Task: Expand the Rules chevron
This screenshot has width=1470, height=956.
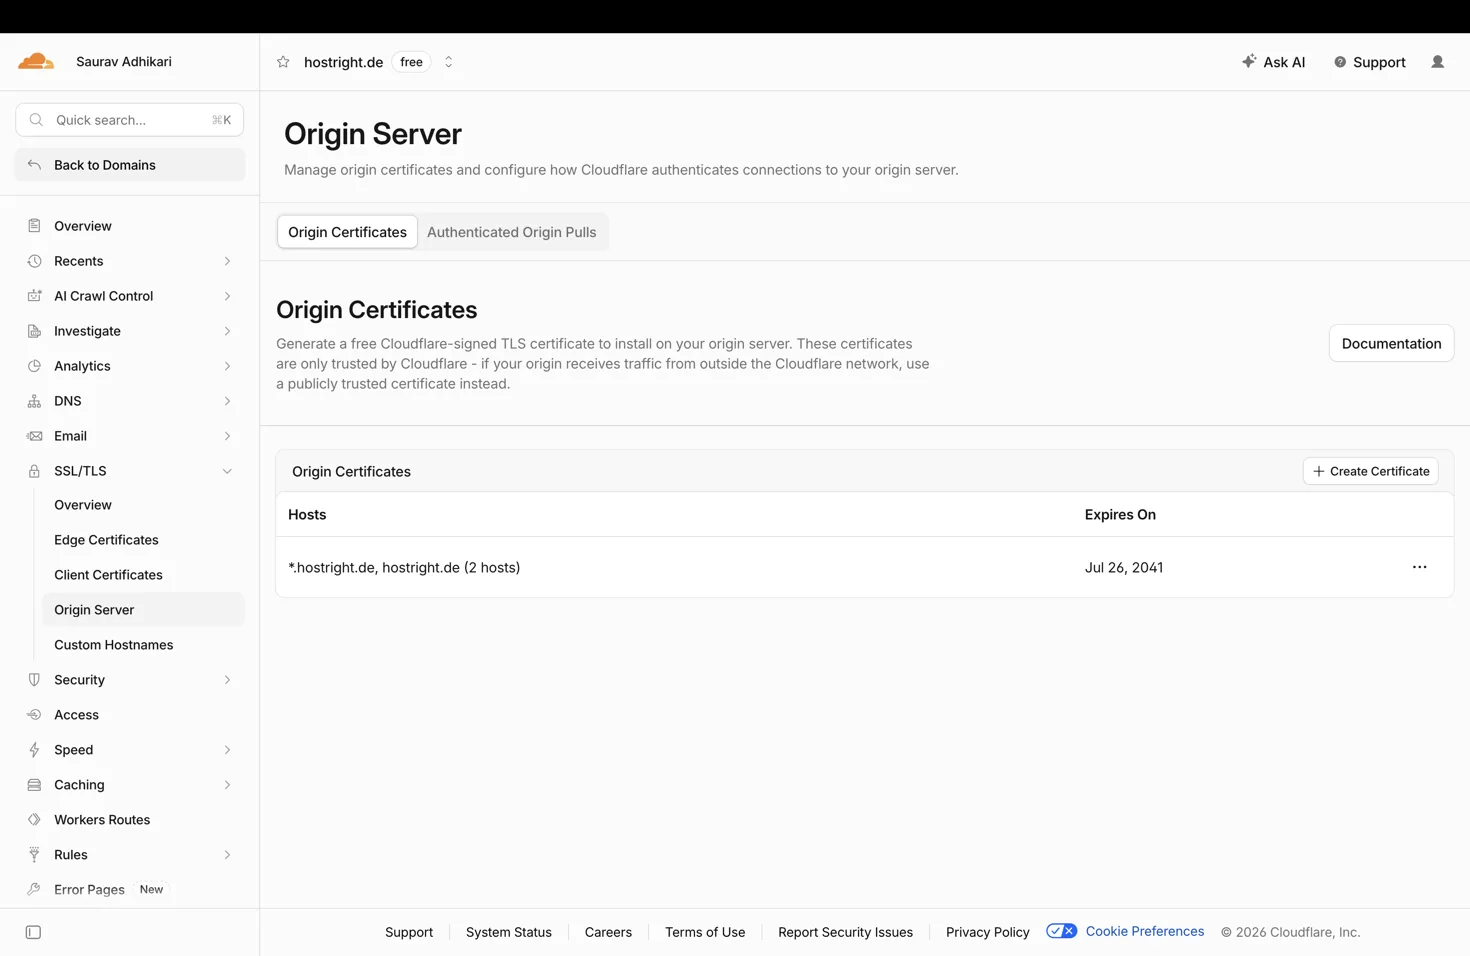Action: tap(227, 855)
